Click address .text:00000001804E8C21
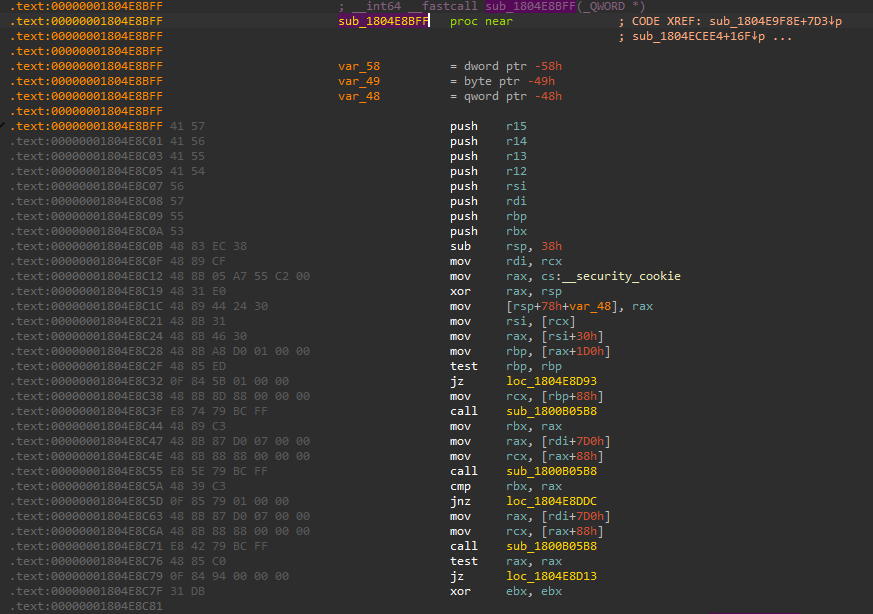 (x=86, y=321)
